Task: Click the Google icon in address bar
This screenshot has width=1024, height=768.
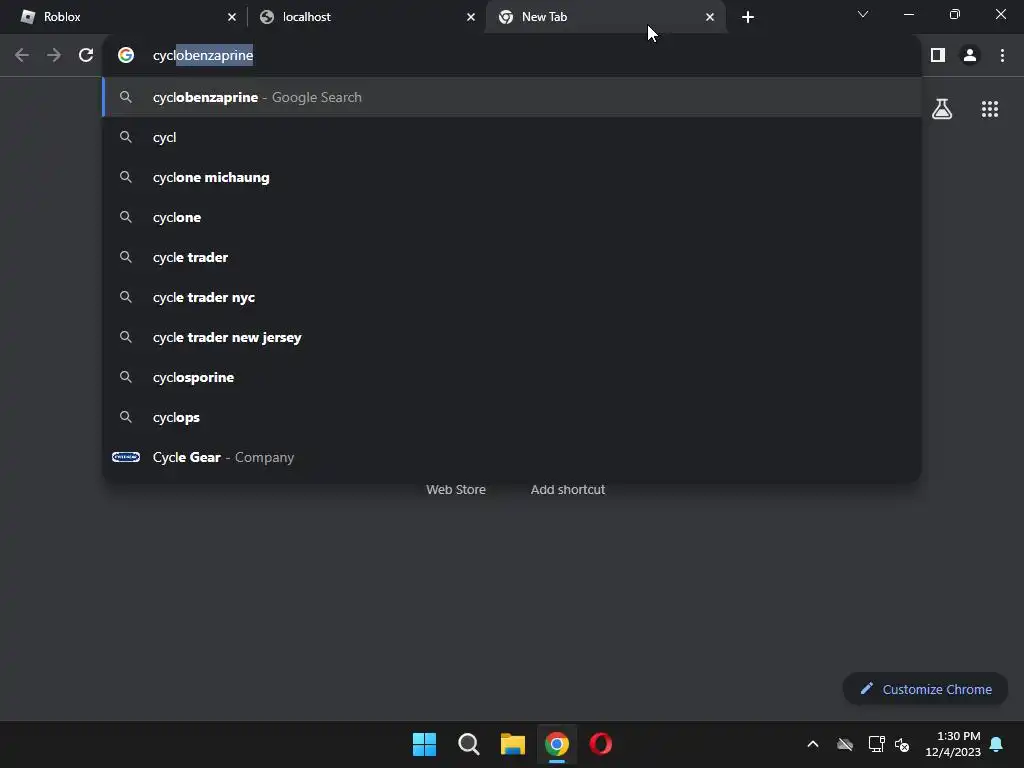Action: point(126,56)
